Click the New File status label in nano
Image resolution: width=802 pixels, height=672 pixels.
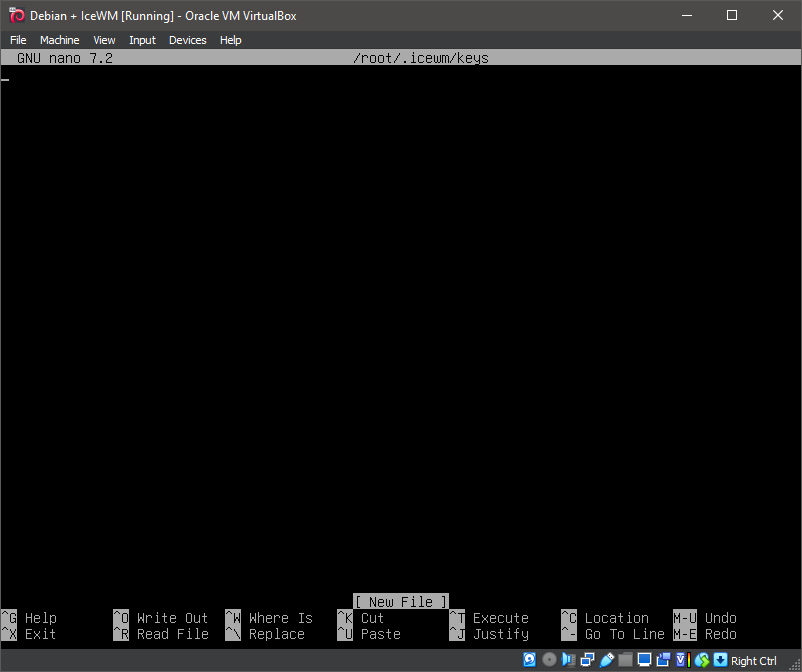click(x=400, y=600)
